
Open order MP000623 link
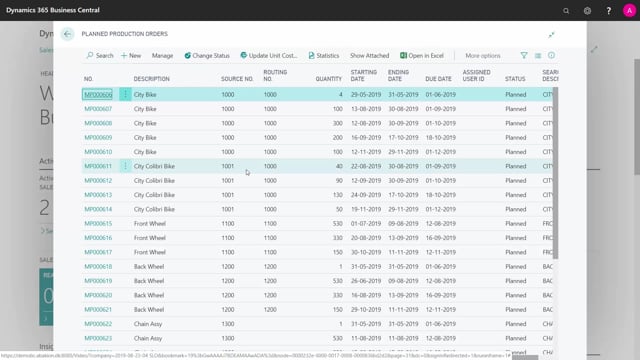[98, 338]
